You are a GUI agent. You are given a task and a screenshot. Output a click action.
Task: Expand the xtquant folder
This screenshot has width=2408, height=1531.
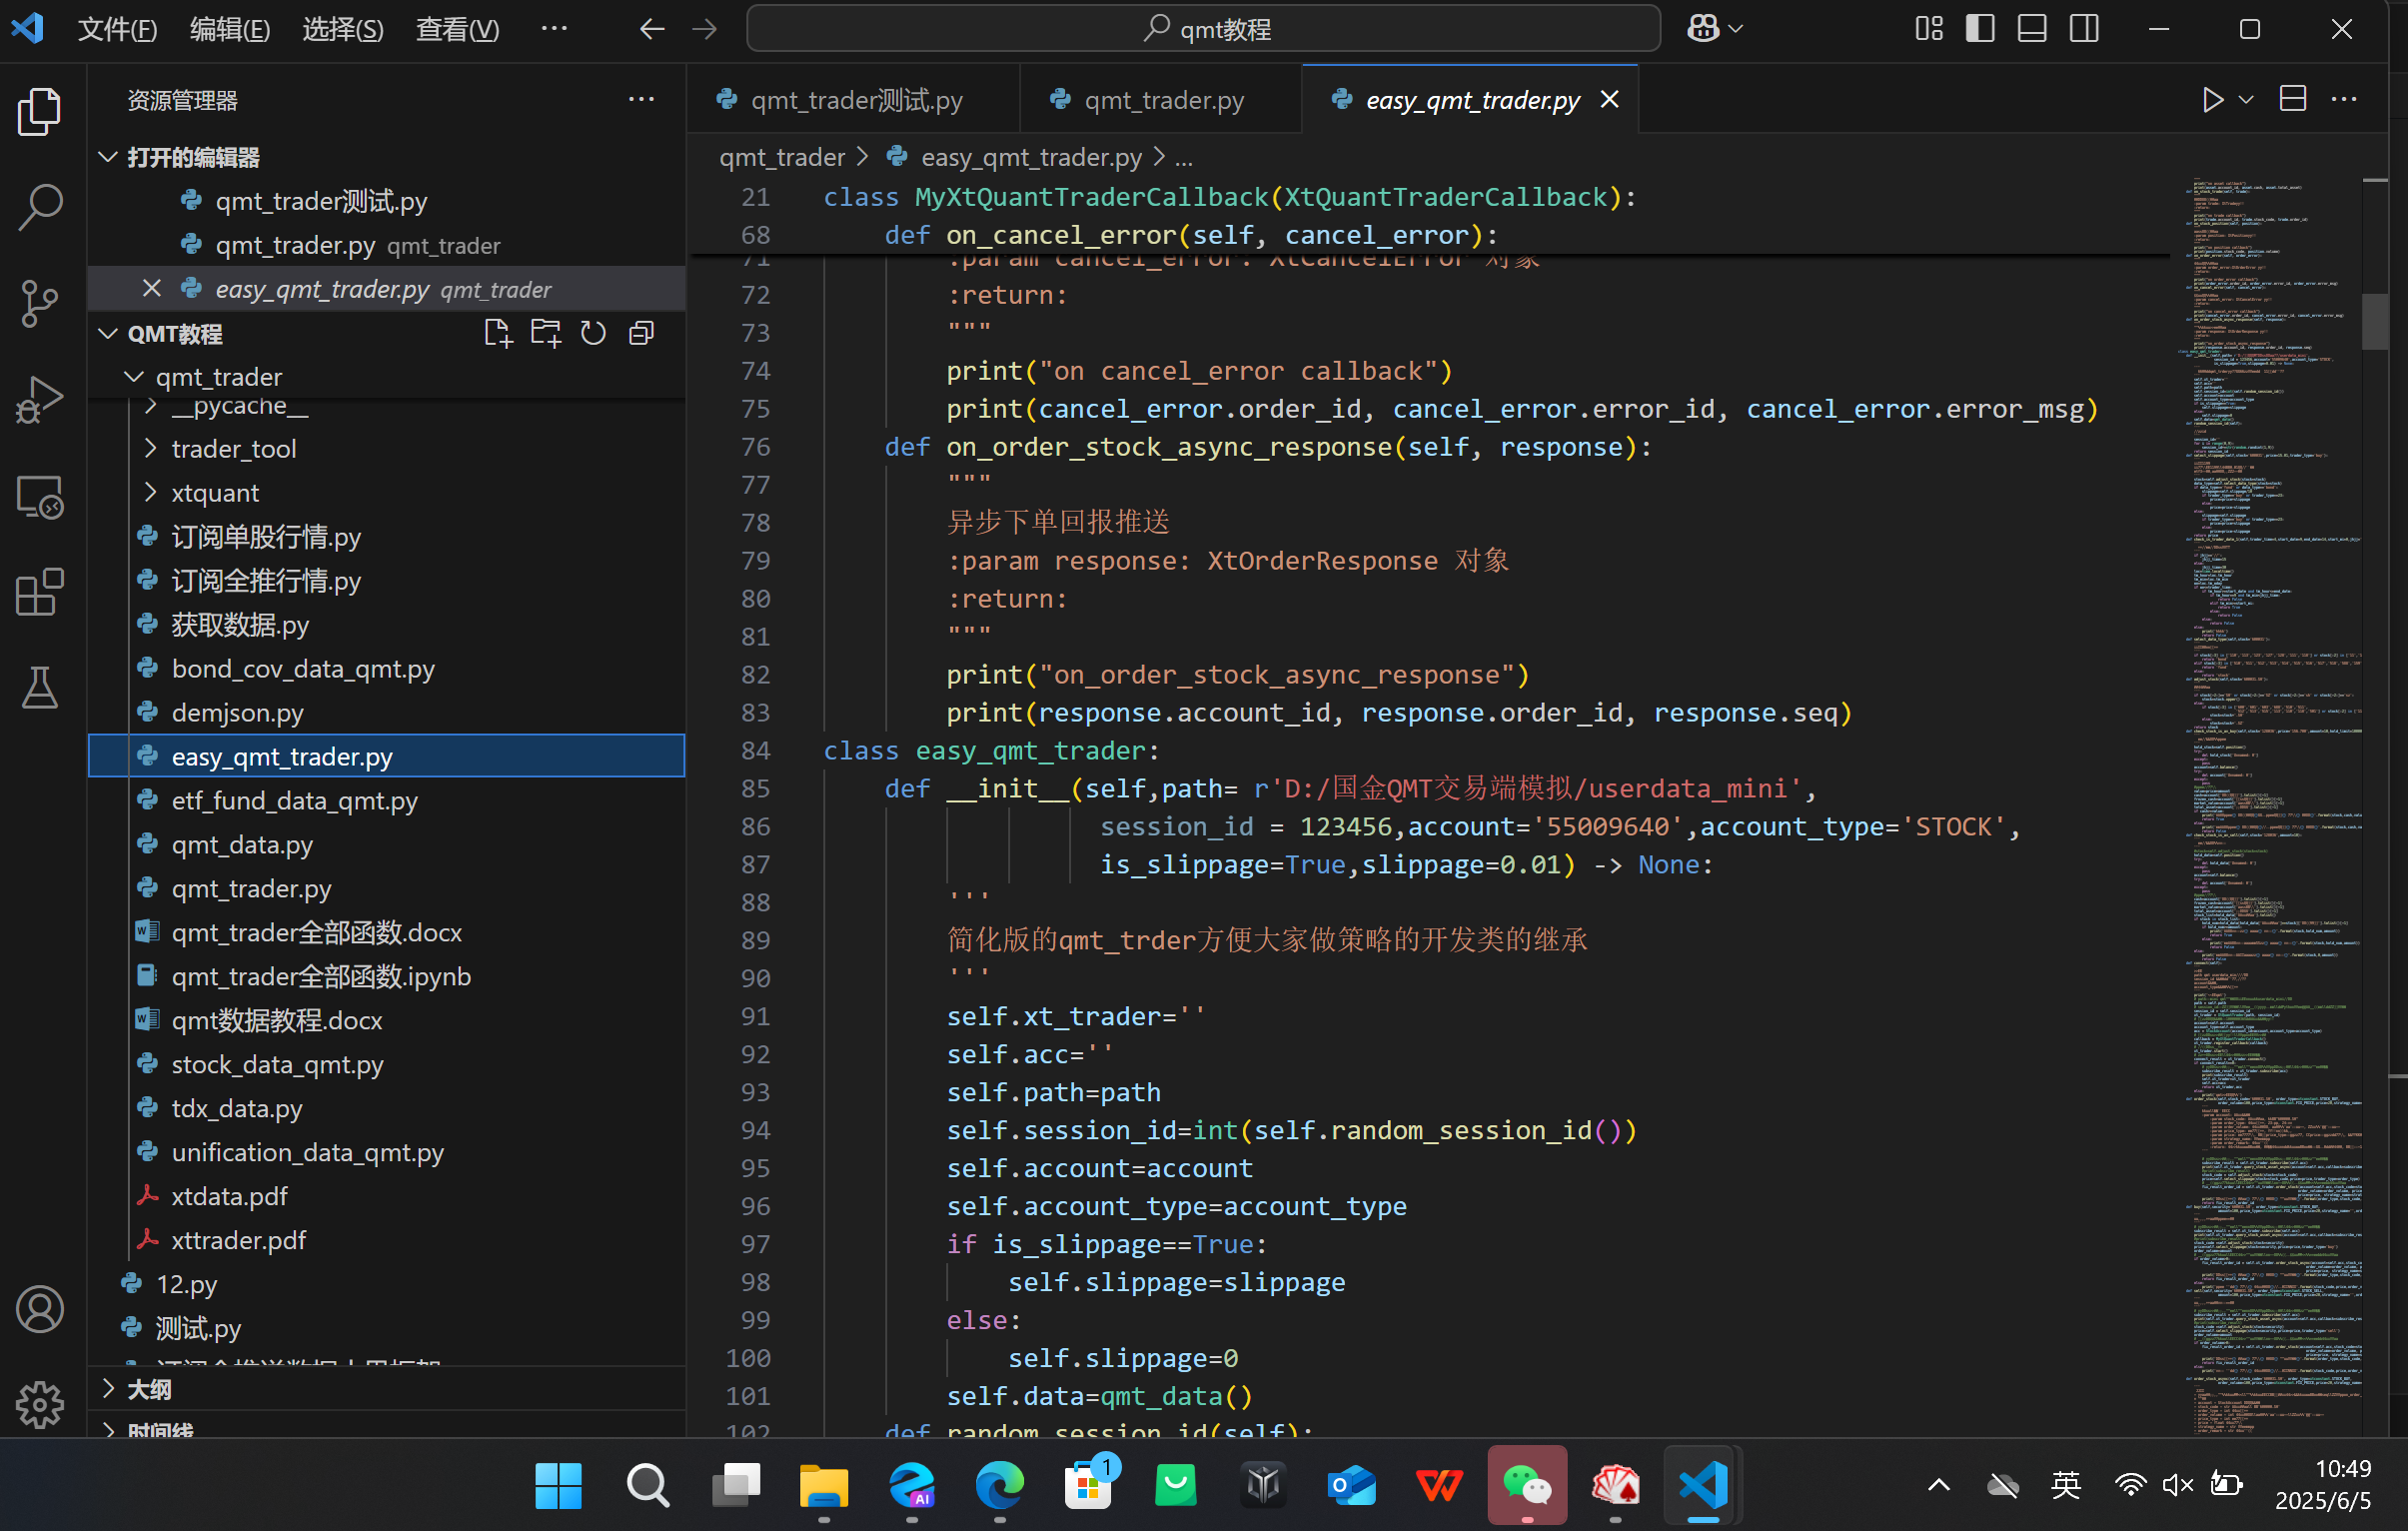(150, 493)
